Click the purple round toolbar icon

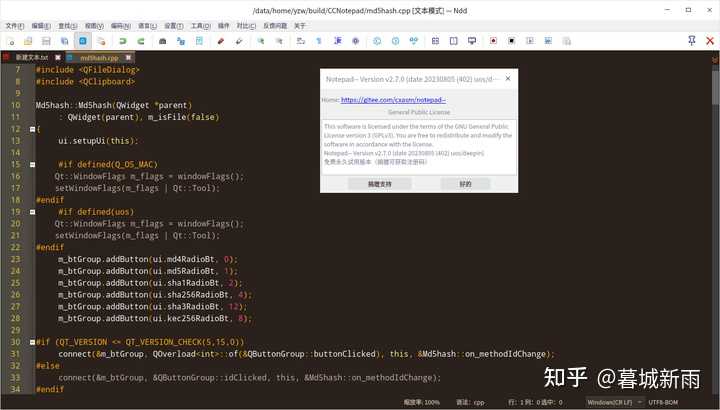click(355, 41)
